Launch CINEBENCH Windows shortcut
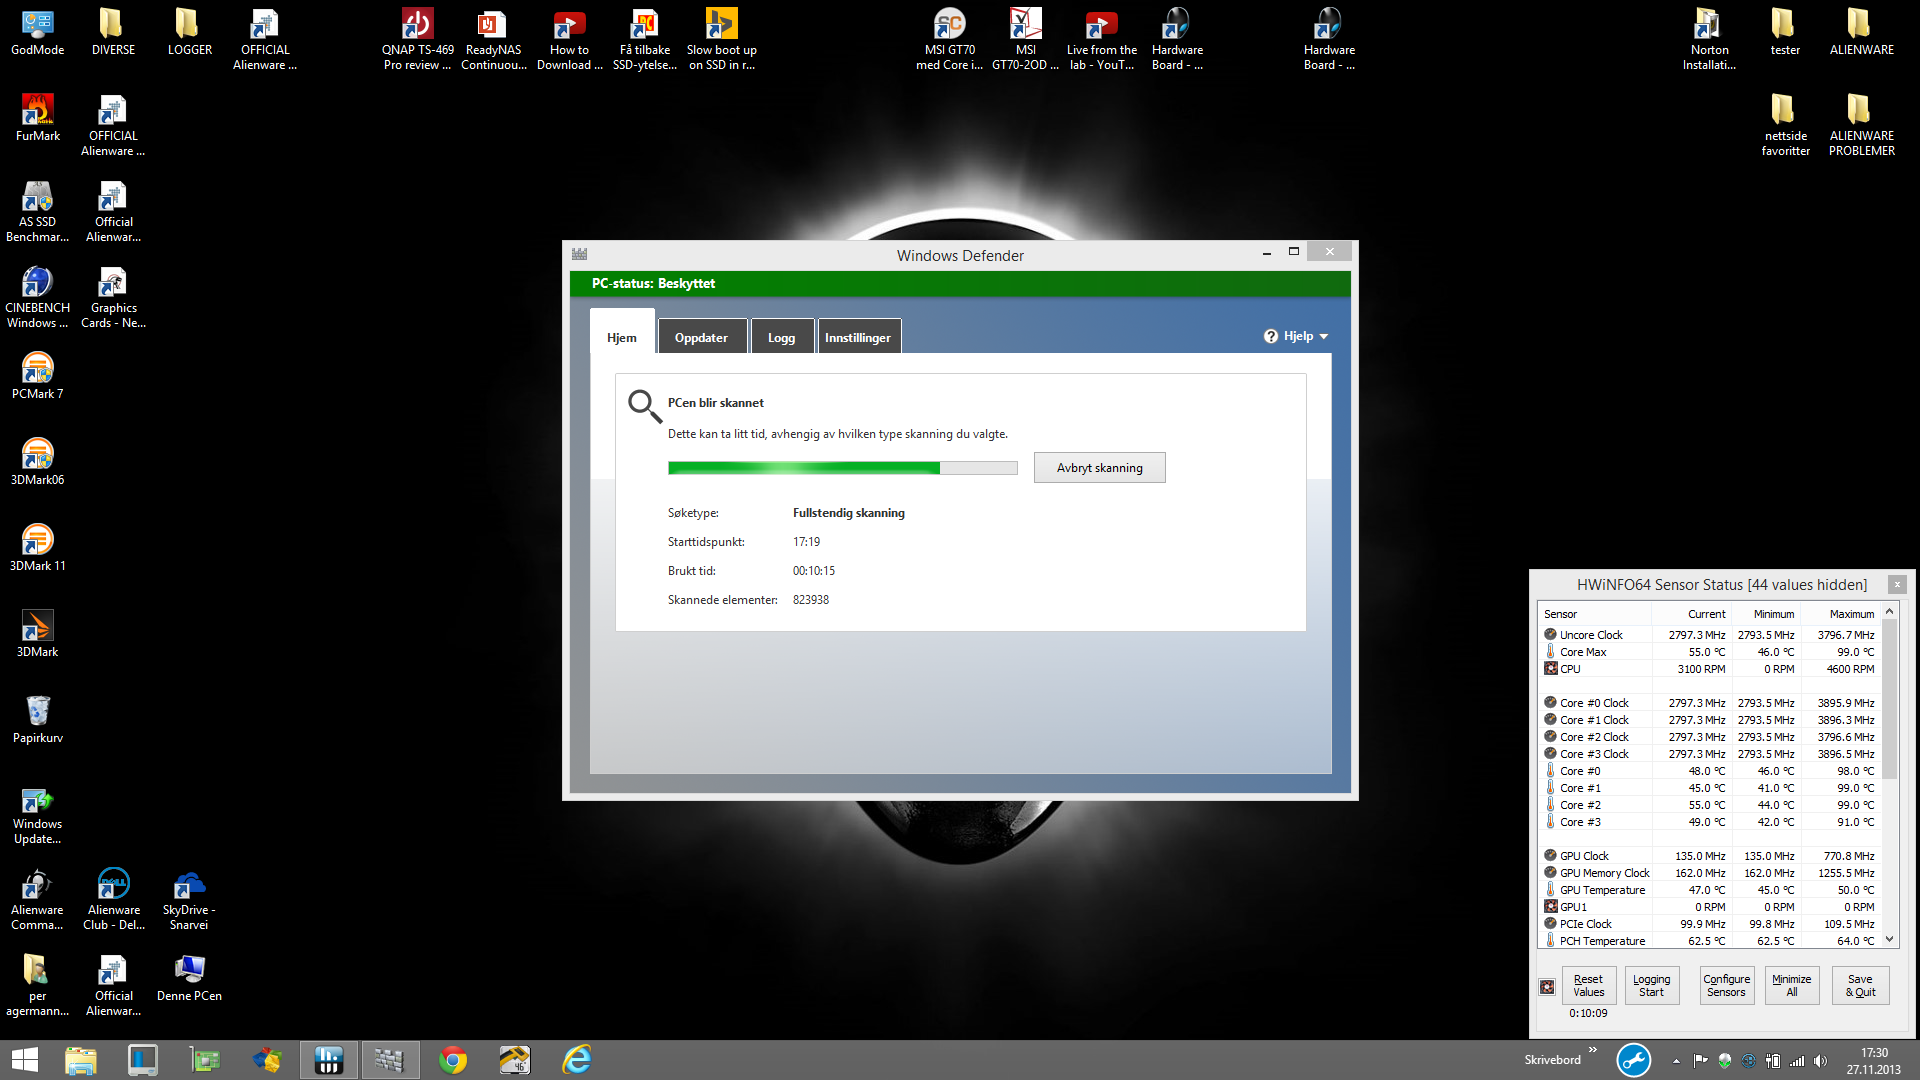 [38, 297]
